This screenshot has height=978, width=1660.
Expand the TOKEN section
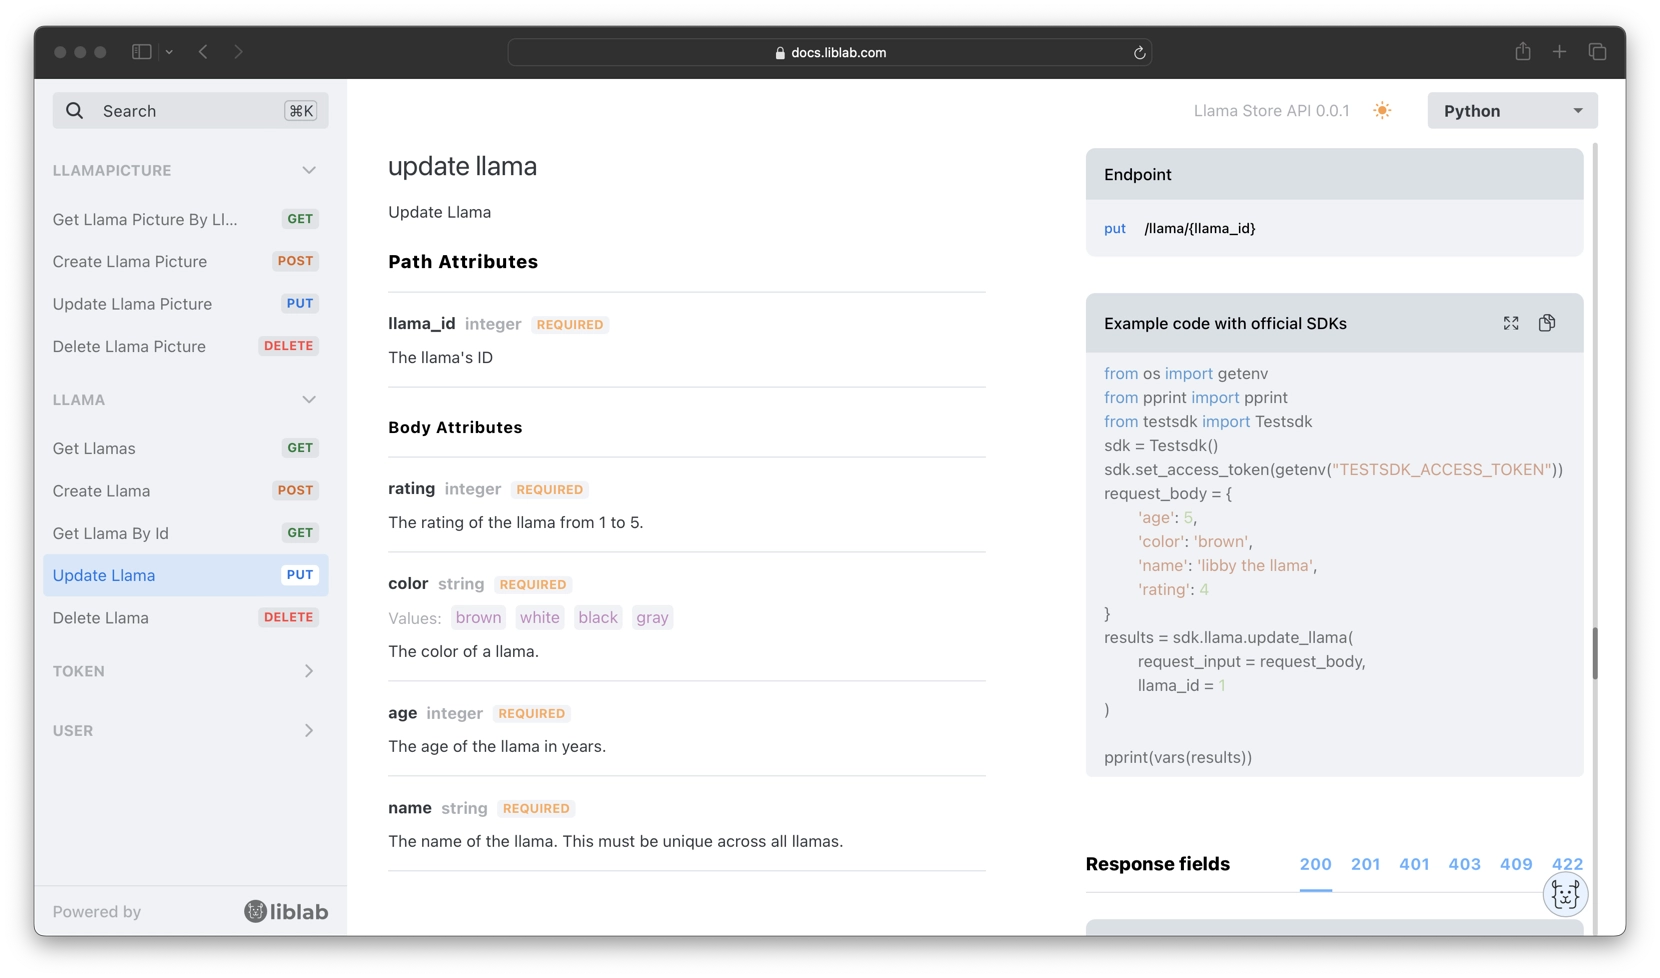(309, 671)
